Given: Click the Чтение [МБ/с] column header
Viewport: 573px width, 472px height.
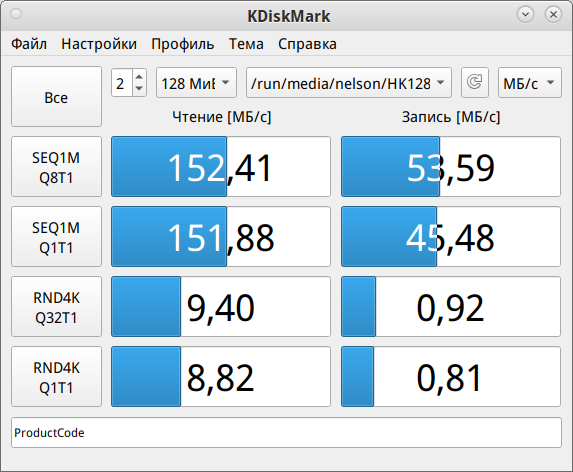Looking at the screenshot, I should pos(221,117).
